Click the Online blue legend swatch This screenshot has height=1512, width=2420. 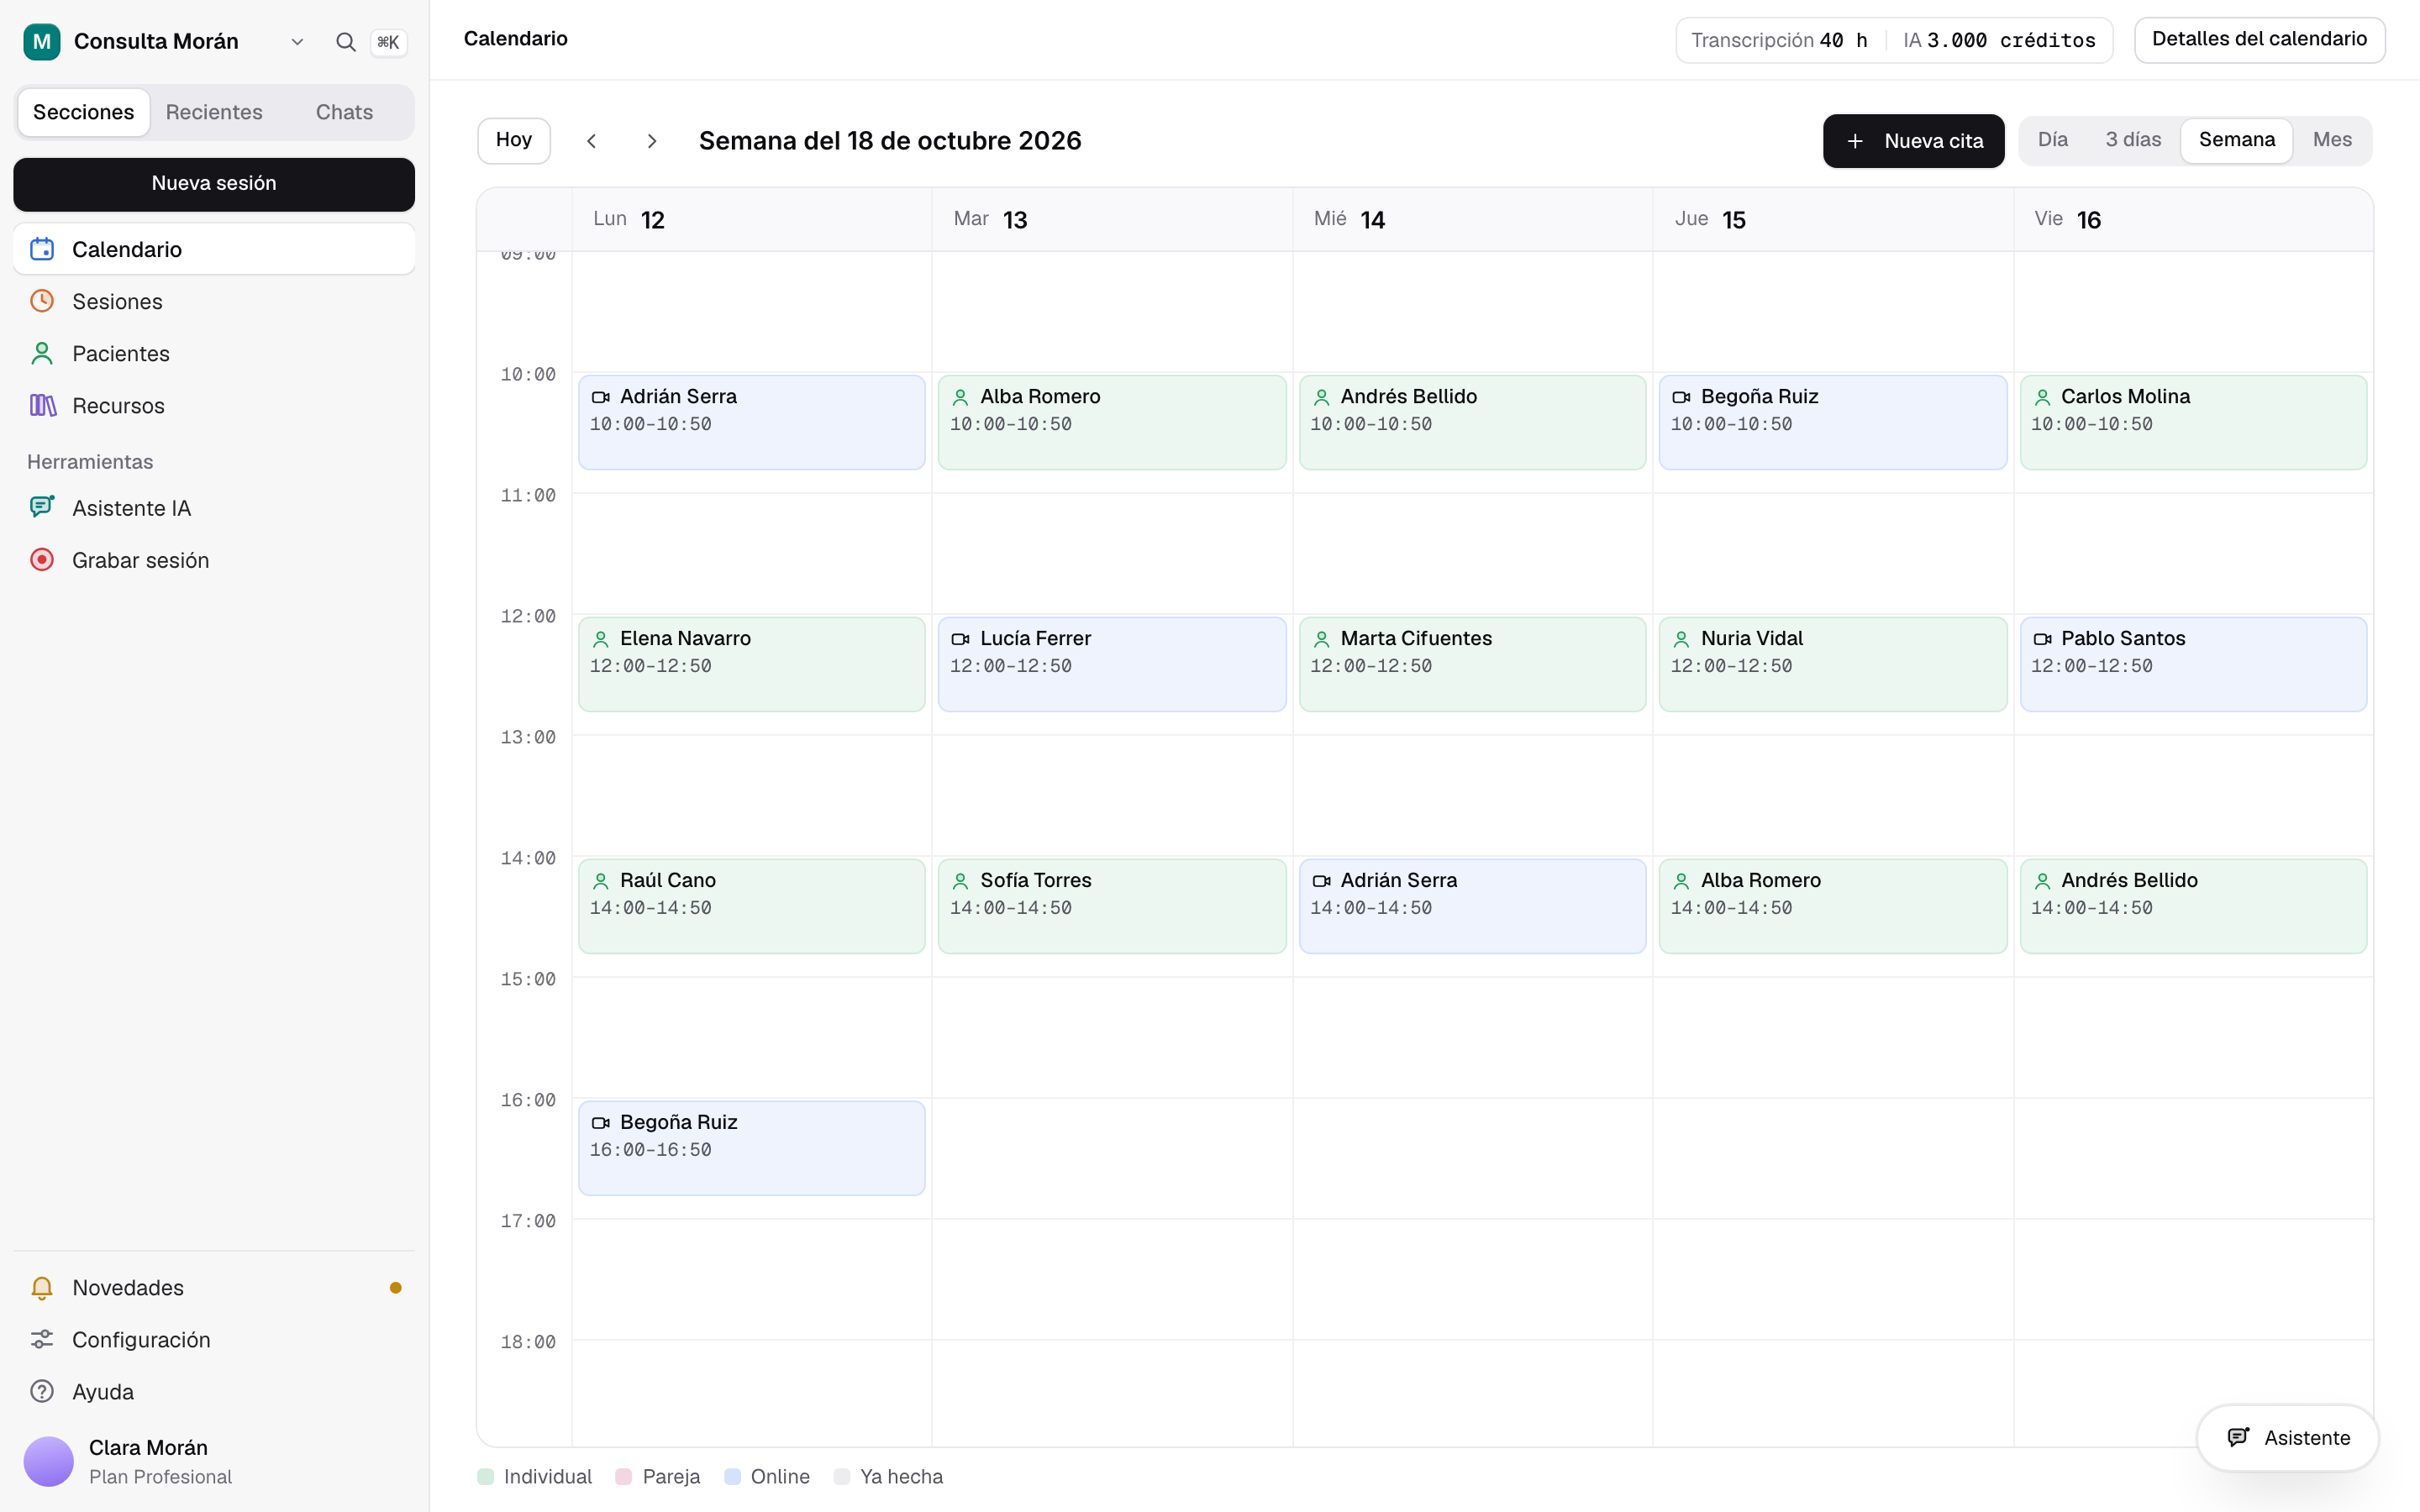732,1477
